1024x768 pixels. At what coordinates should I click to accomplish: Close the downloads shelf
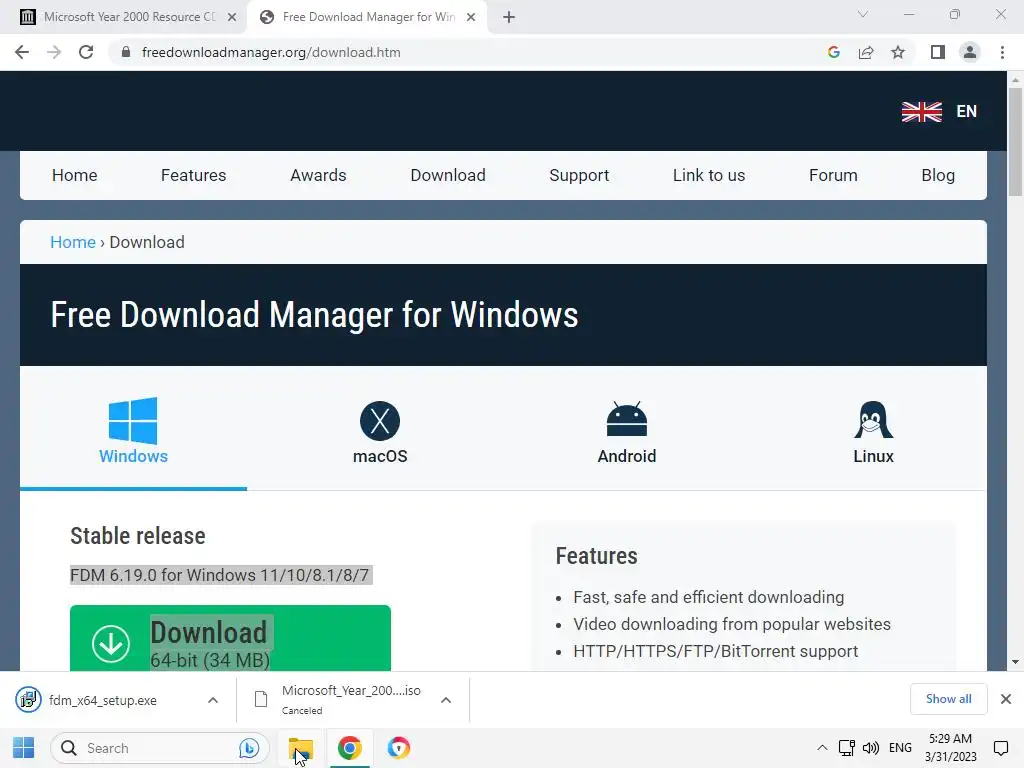click(x=1006, y=699)
